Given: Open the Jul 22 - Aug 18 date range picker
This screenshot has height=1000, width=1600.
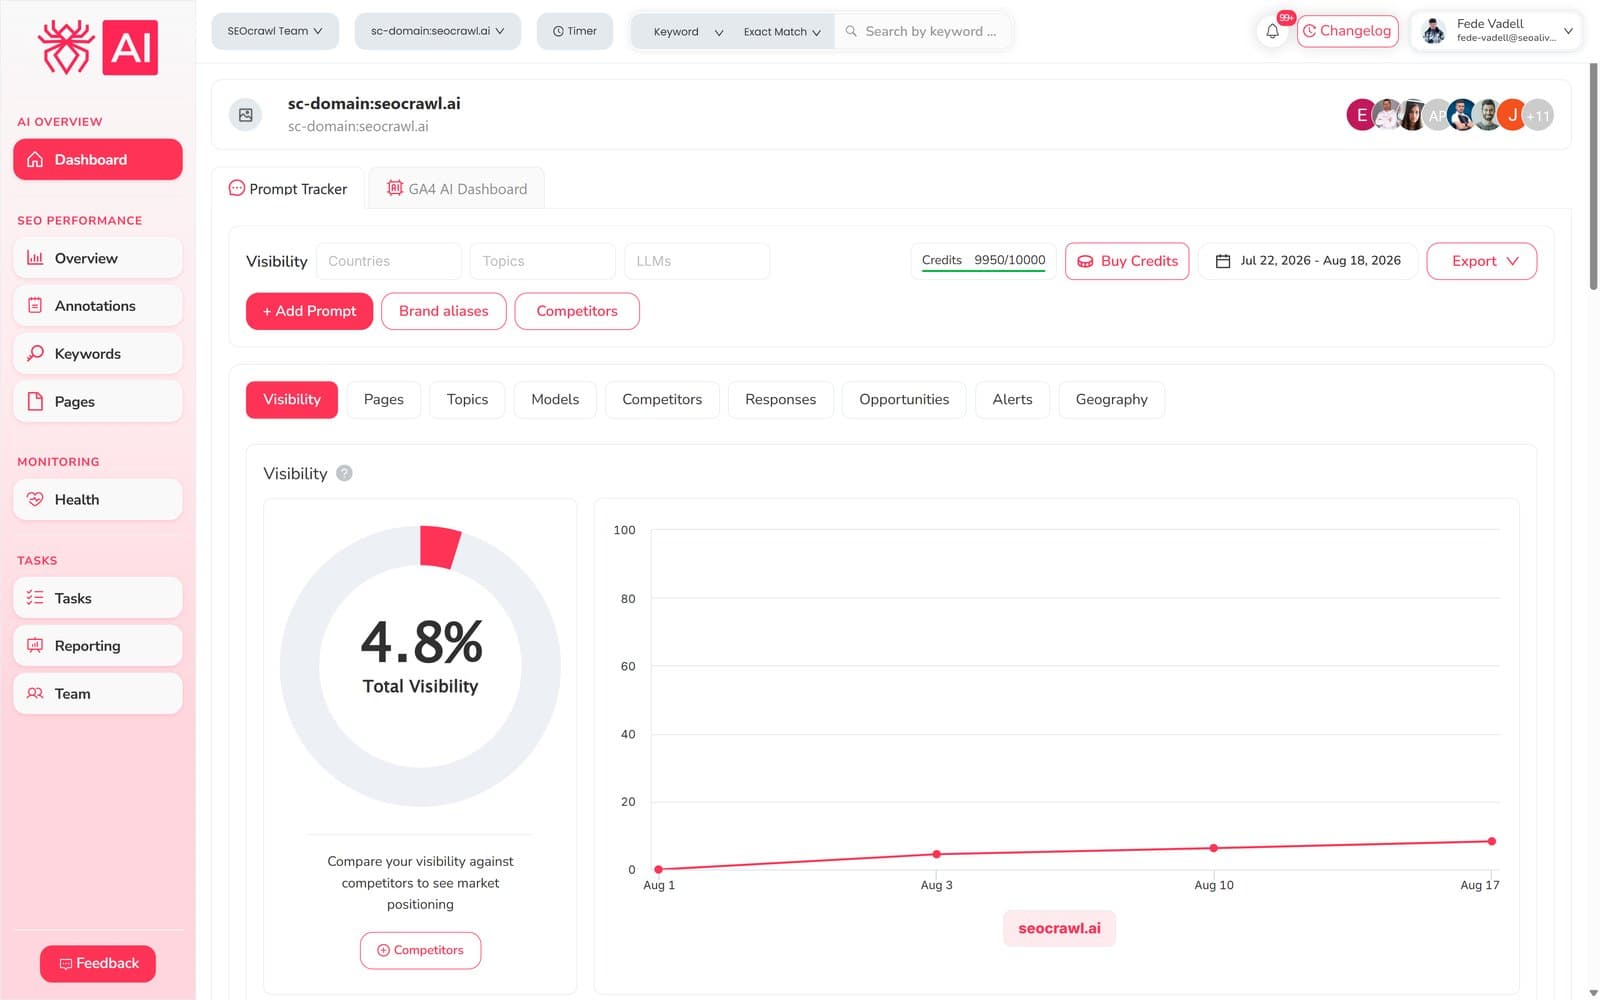Looking at the screenshot, I should (1307, 261).
